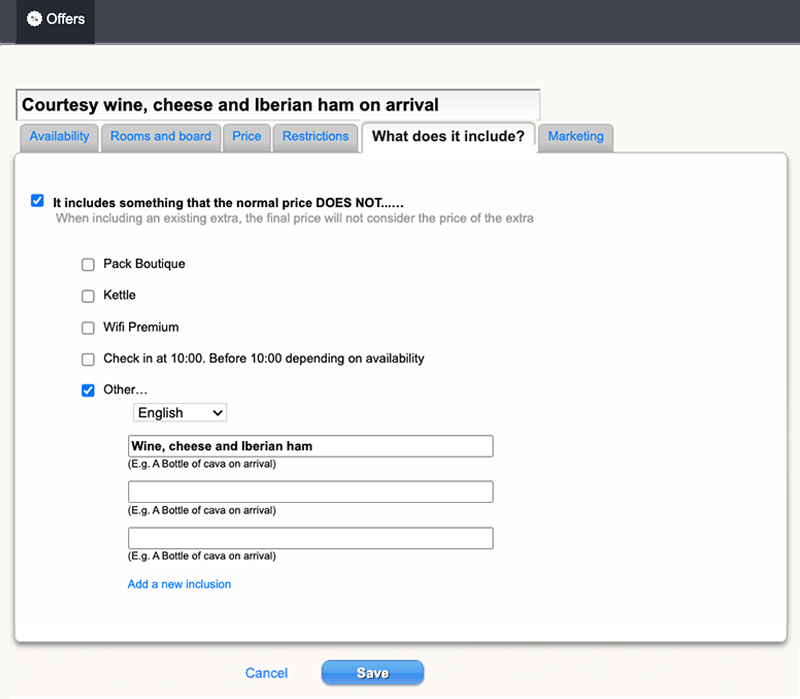Open the English language dropdown
800x699 pixels.
click(x=180, y=413)
